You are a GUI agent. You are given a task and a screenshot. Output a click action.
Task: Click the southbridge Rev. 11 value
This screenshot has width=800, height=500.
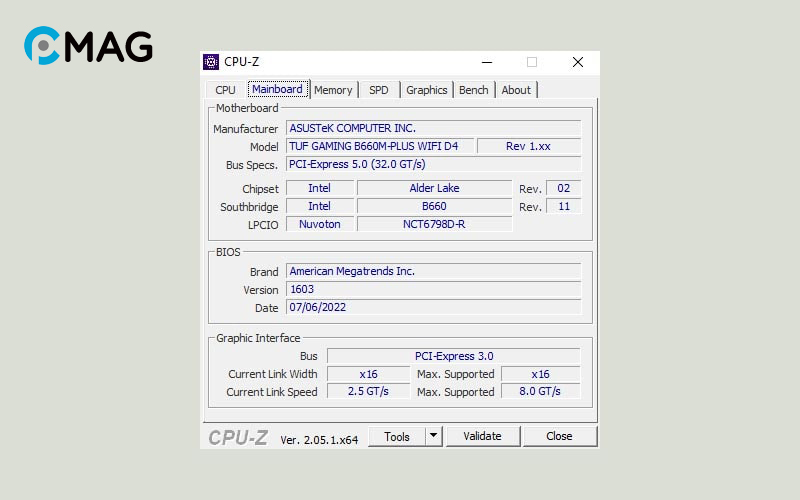point(563,206)
